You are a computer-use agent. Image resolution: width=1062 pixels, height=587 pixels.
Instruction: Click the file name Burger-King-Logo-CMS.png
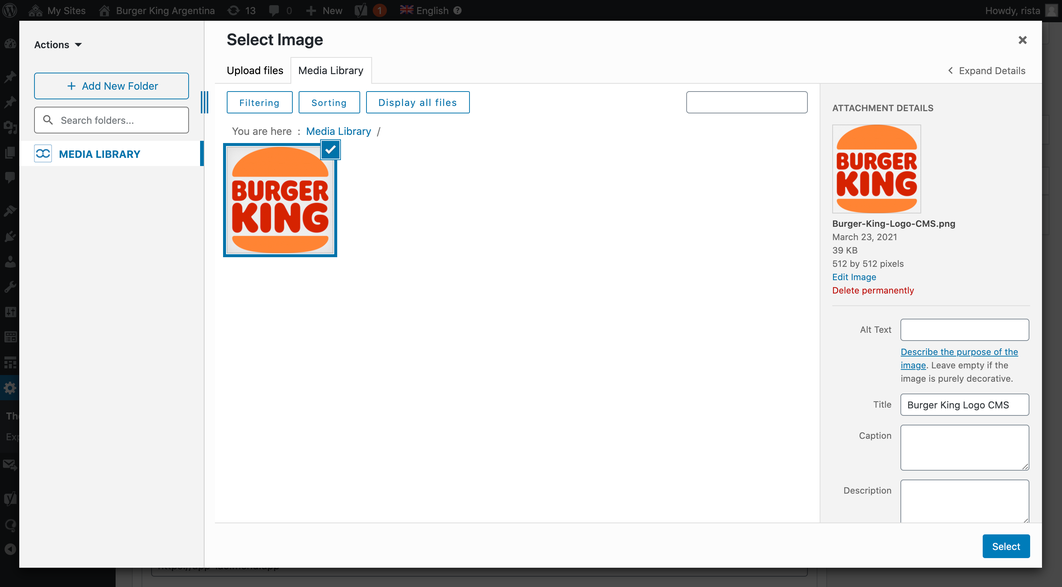click(893, 223)
